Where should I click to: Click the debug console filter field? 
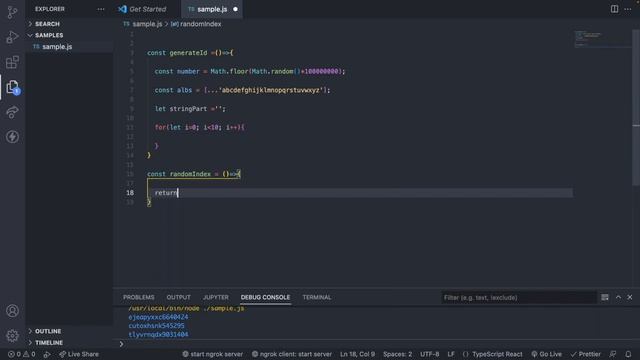tap(518, 298)
